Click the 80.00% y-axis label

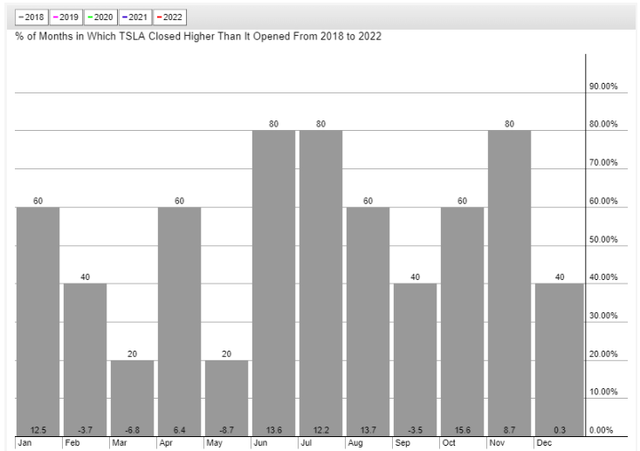[603, 124]
